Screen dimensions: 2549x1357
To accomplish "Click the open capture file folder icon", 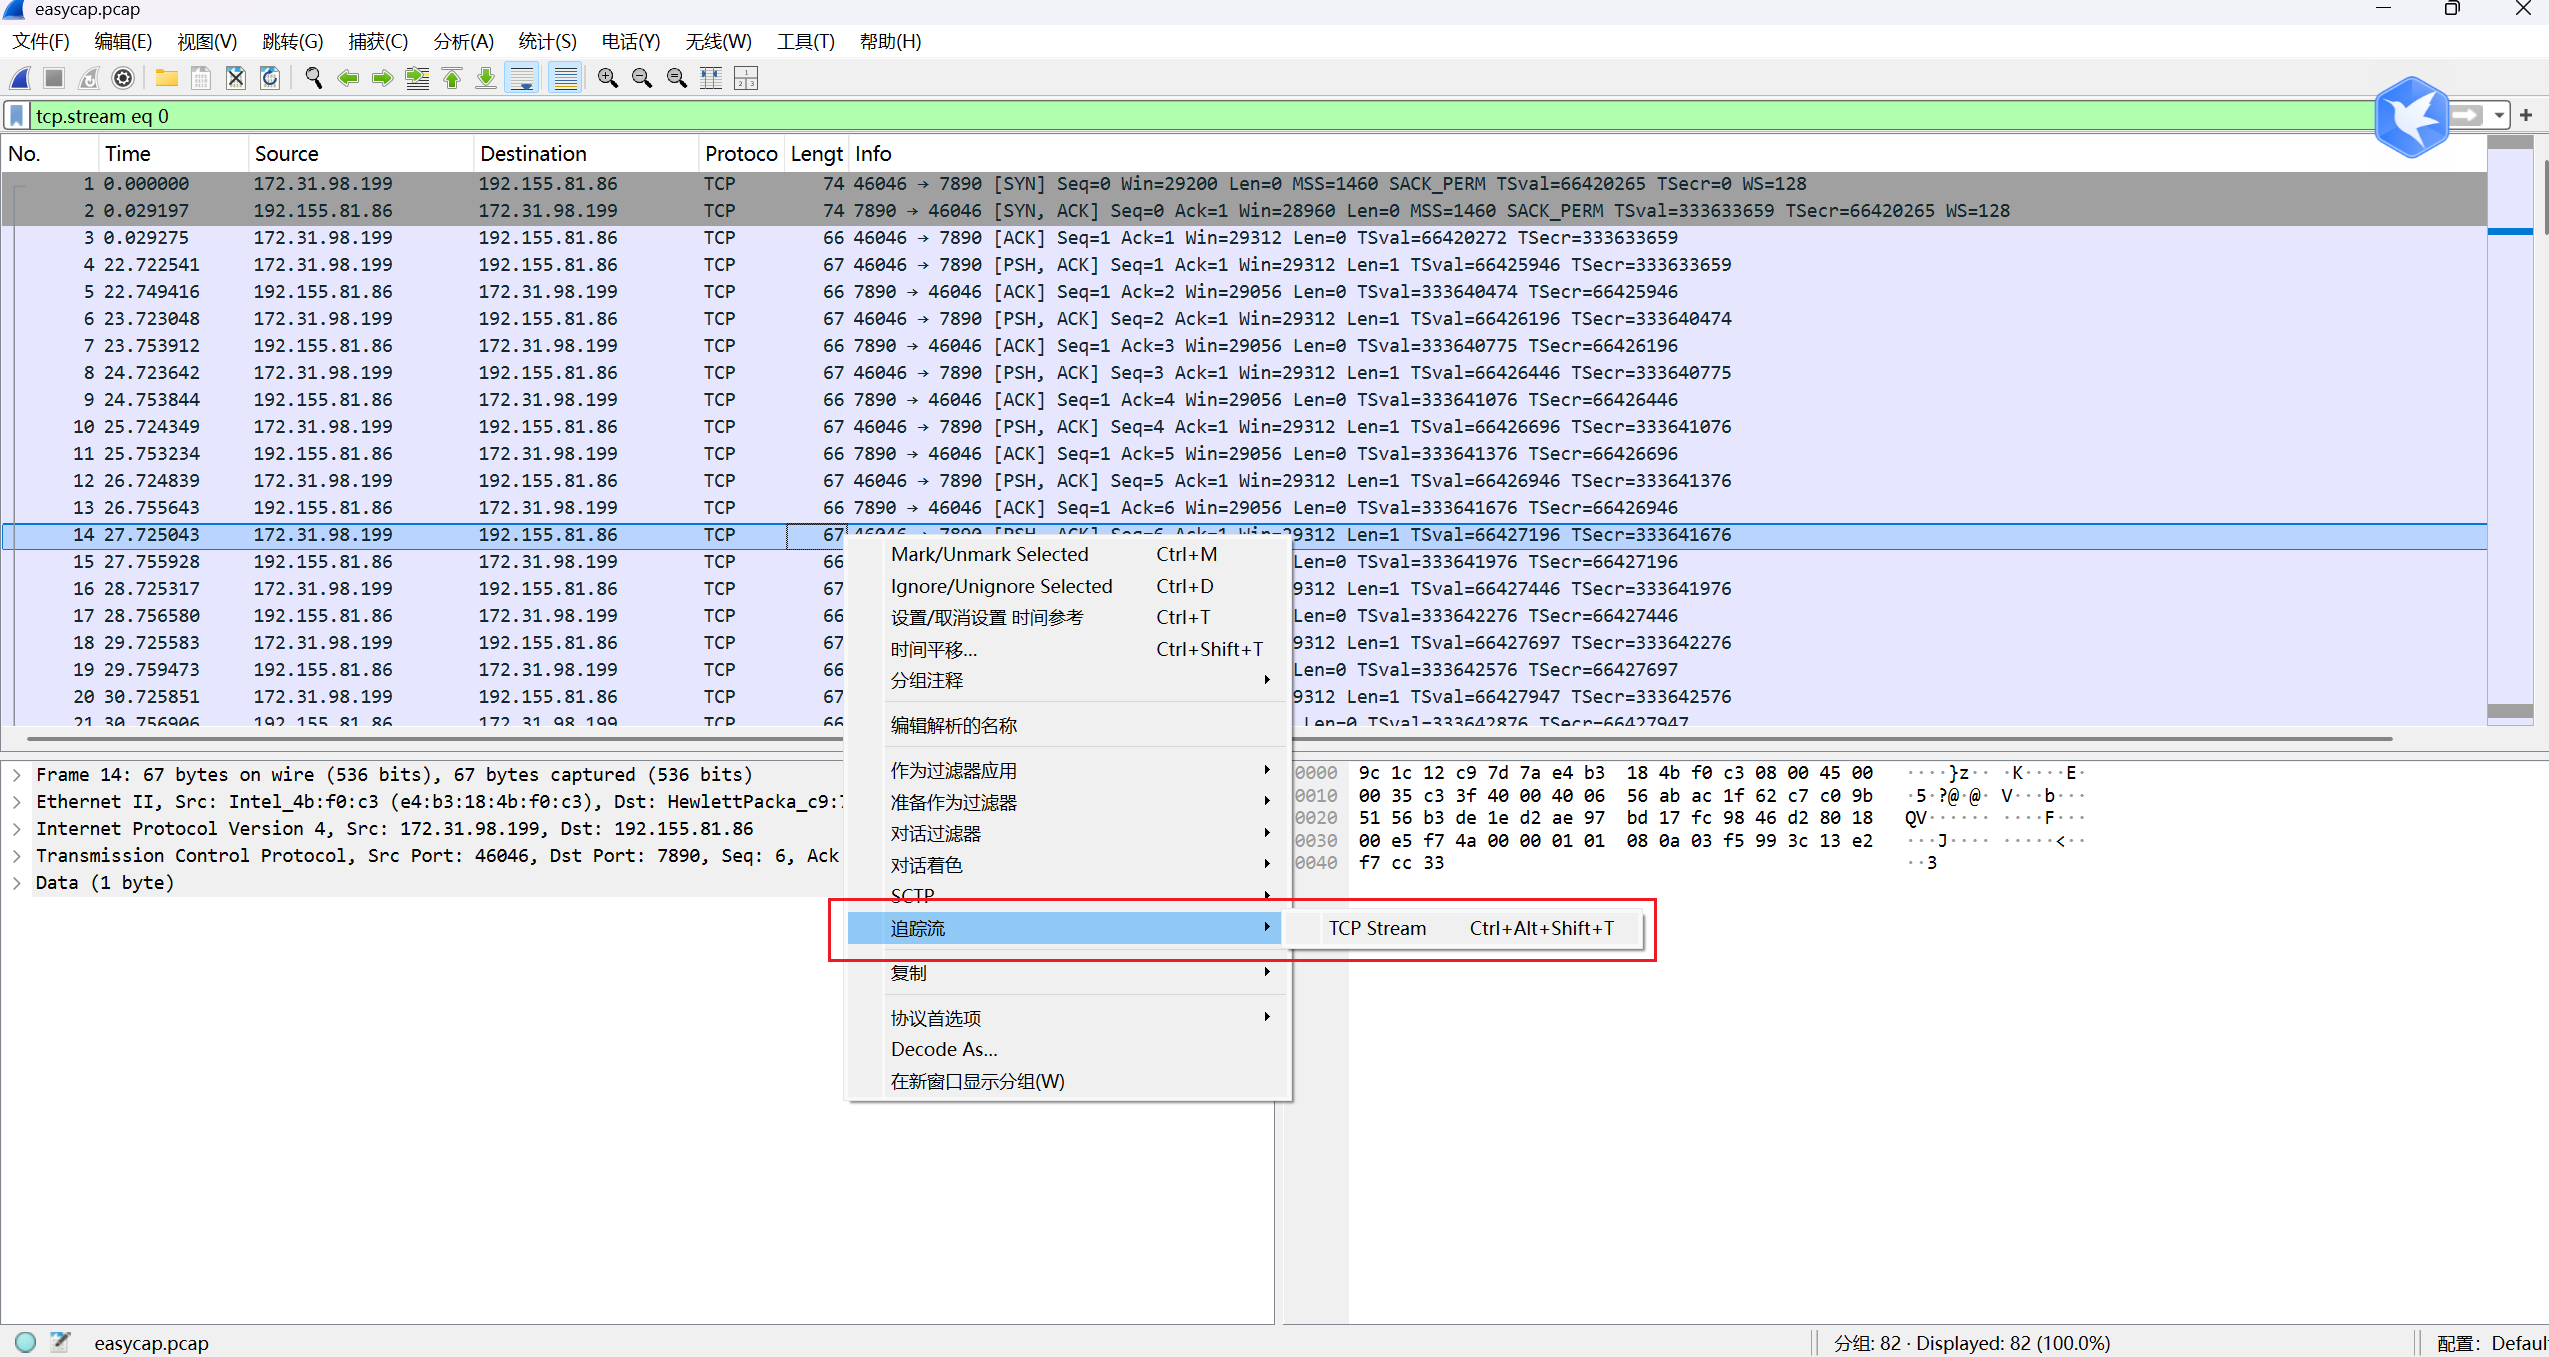I will (x=166, y=78).
